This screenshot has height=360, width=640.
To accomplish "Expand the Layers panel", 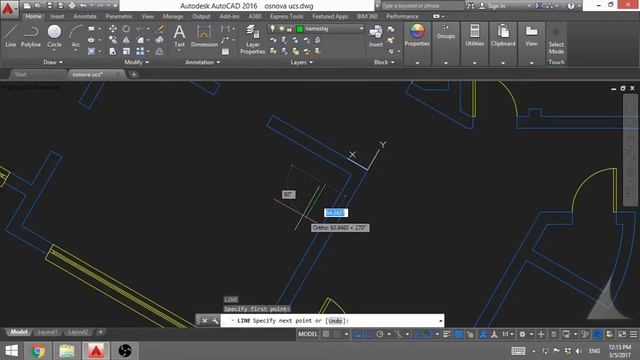I will coord(302,62).
